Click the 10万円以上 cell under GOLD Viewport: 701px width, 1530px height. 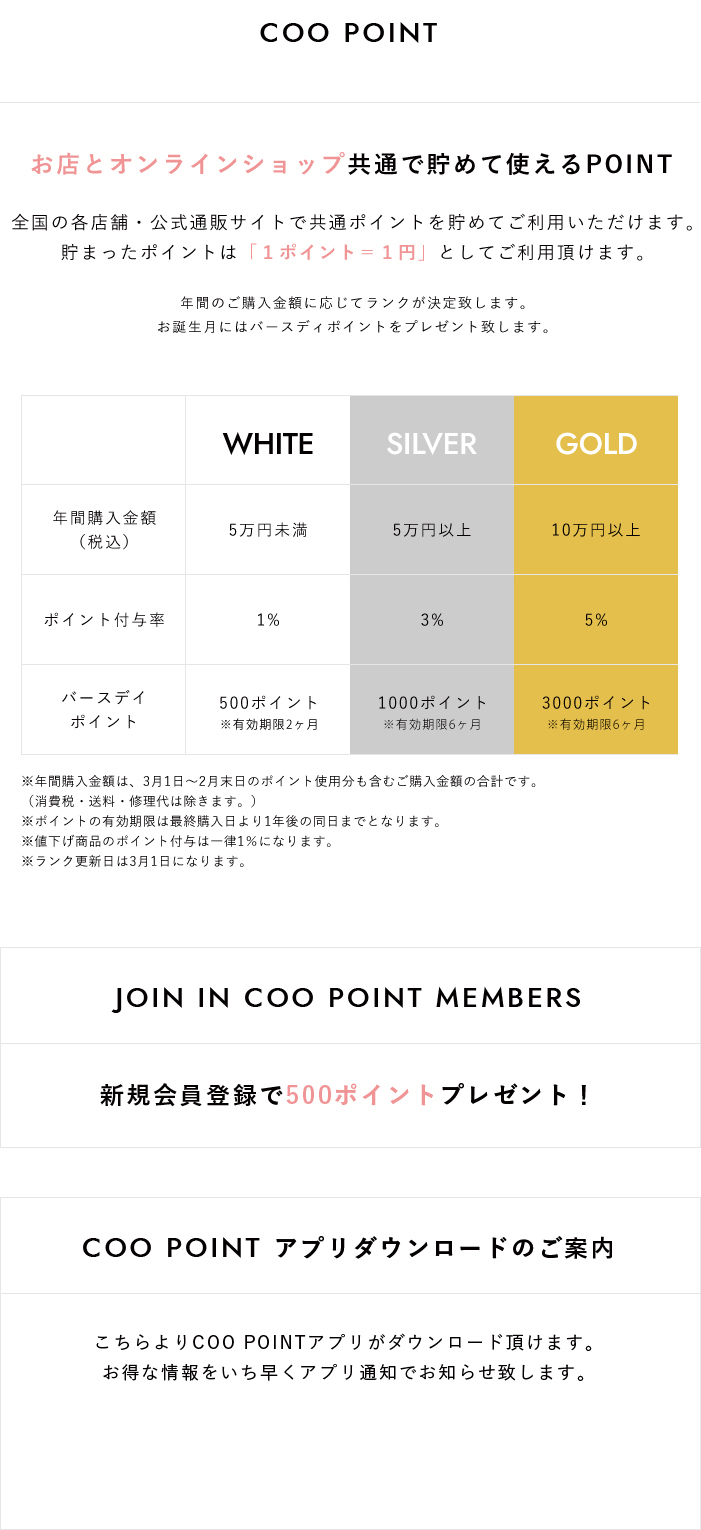[596, 530]
